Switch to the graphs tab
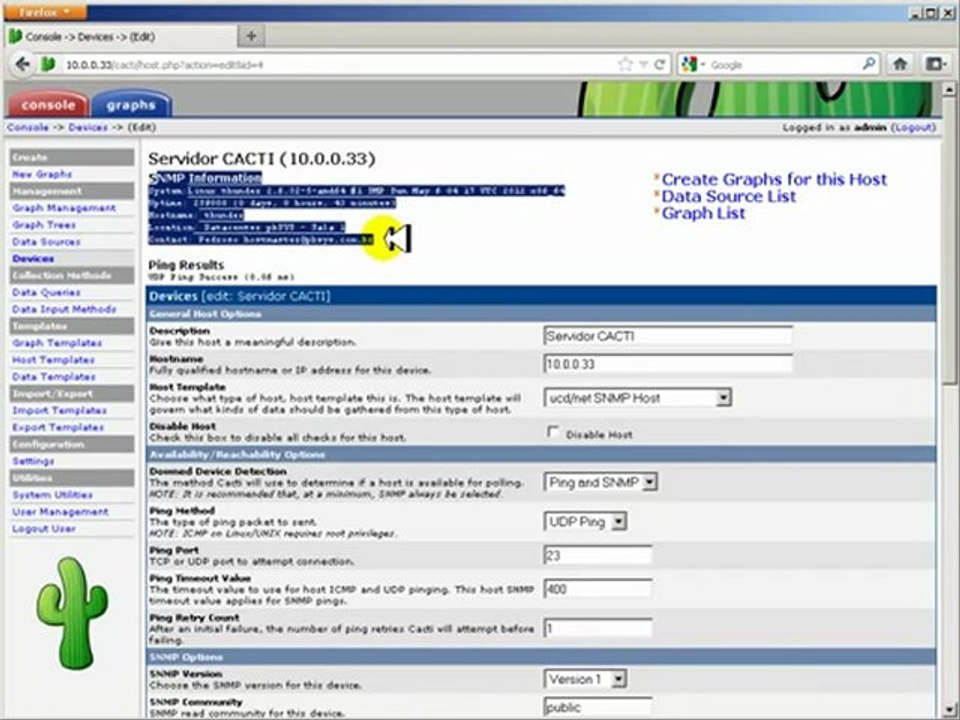 pyautogui.click(x=130, y=104)
